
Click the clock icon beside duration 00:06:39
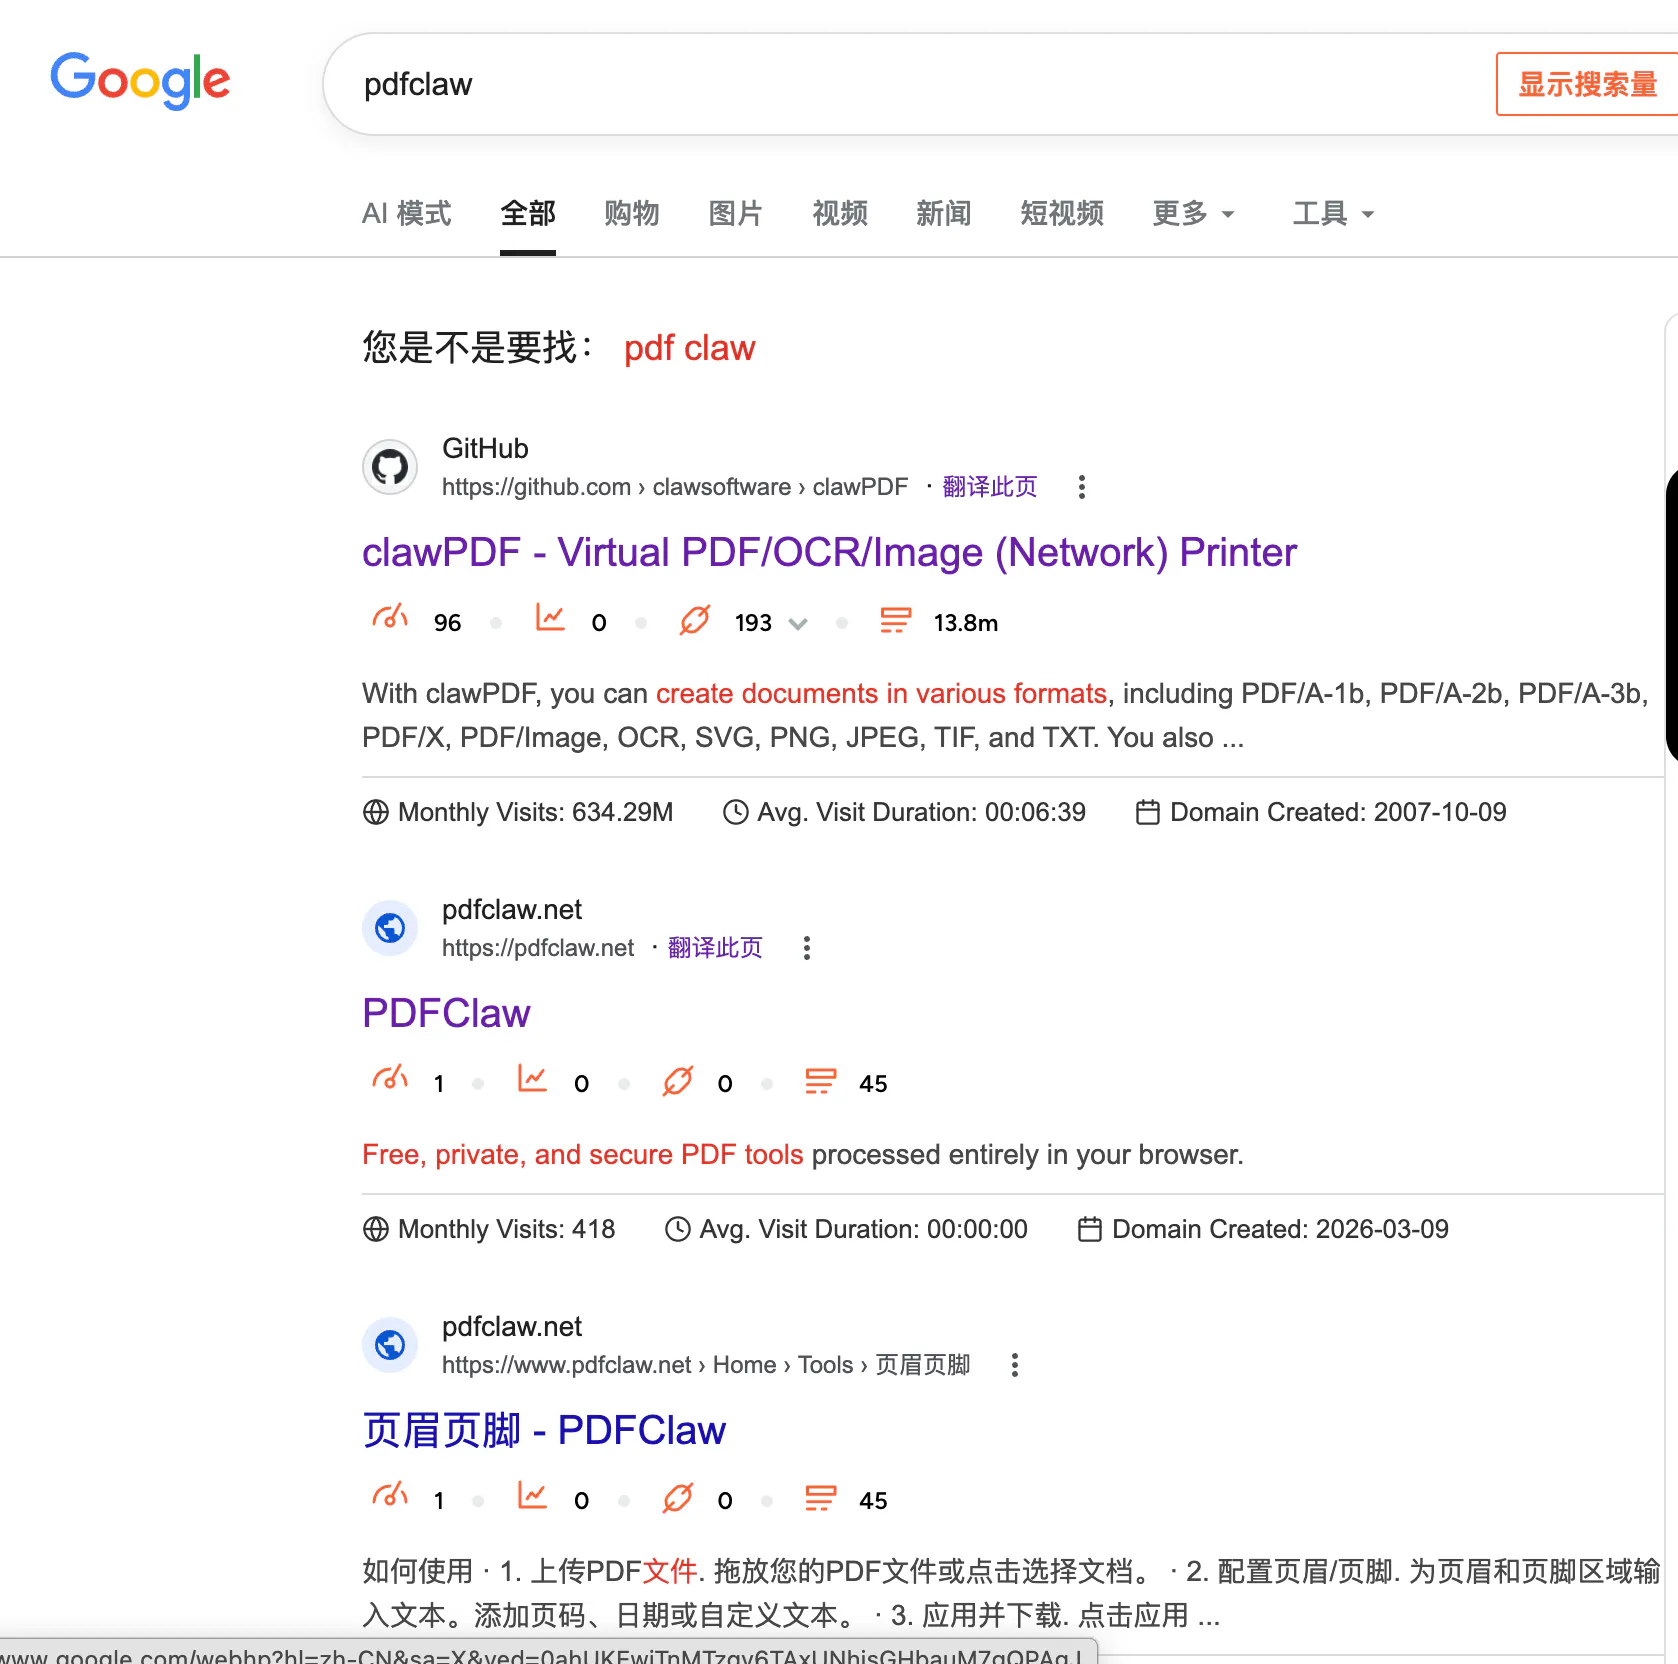pos(735,812)
